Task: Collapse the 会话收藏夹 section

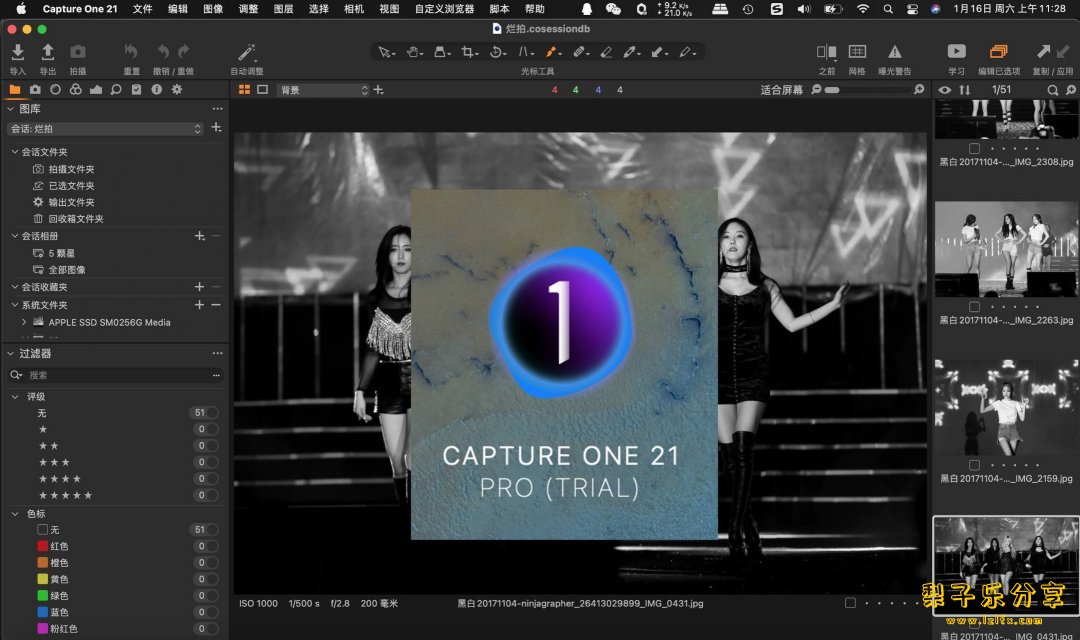Action: click(x=14, y=287)
